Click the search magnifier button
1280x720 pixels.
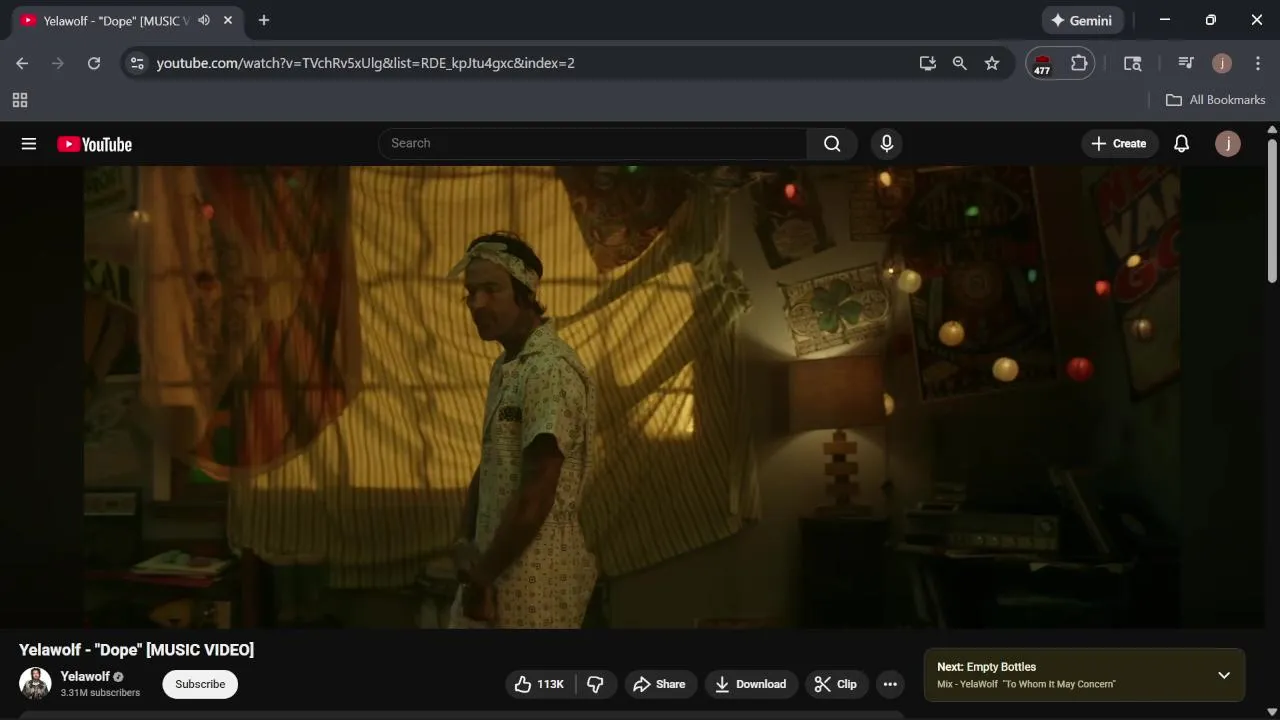[x=832, y=144]
